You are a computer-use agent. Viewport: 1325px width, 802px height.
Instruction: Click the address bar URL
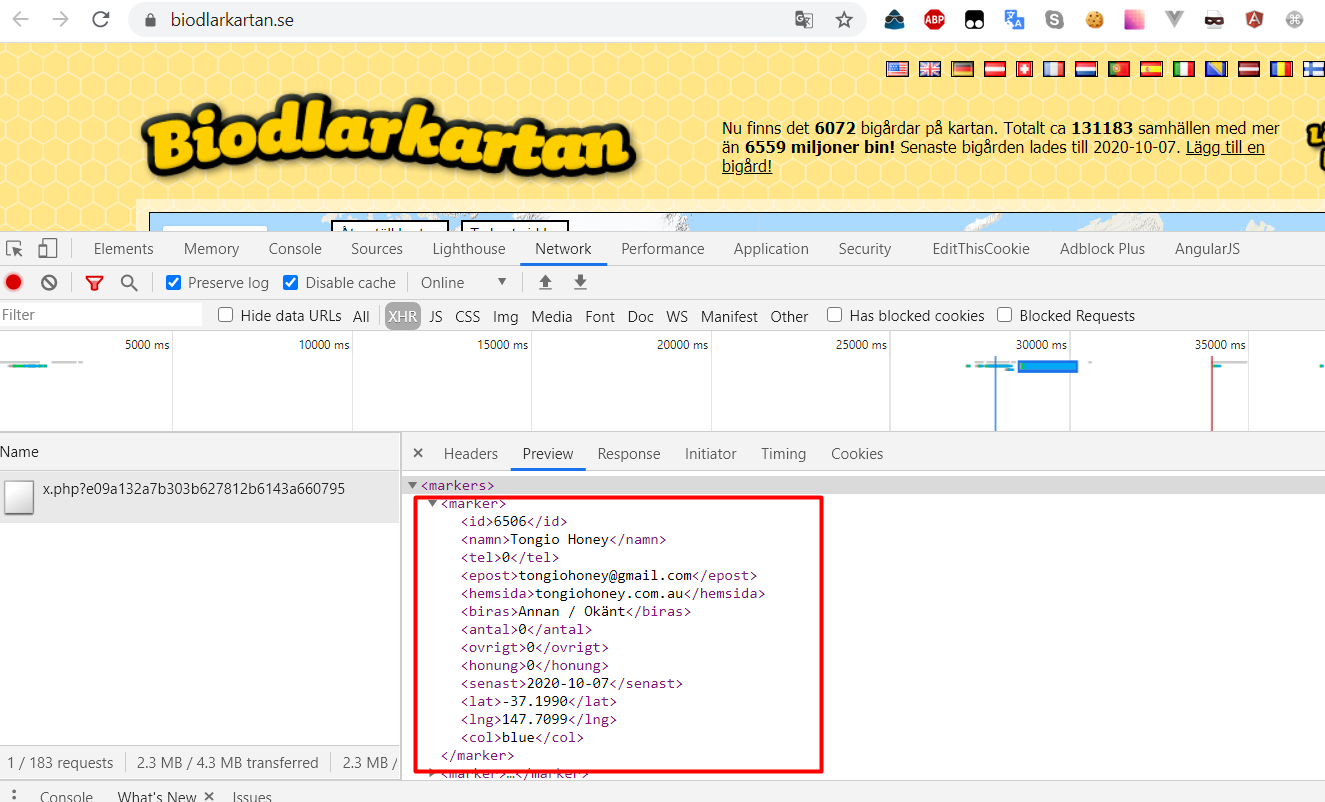coord(233,20)
